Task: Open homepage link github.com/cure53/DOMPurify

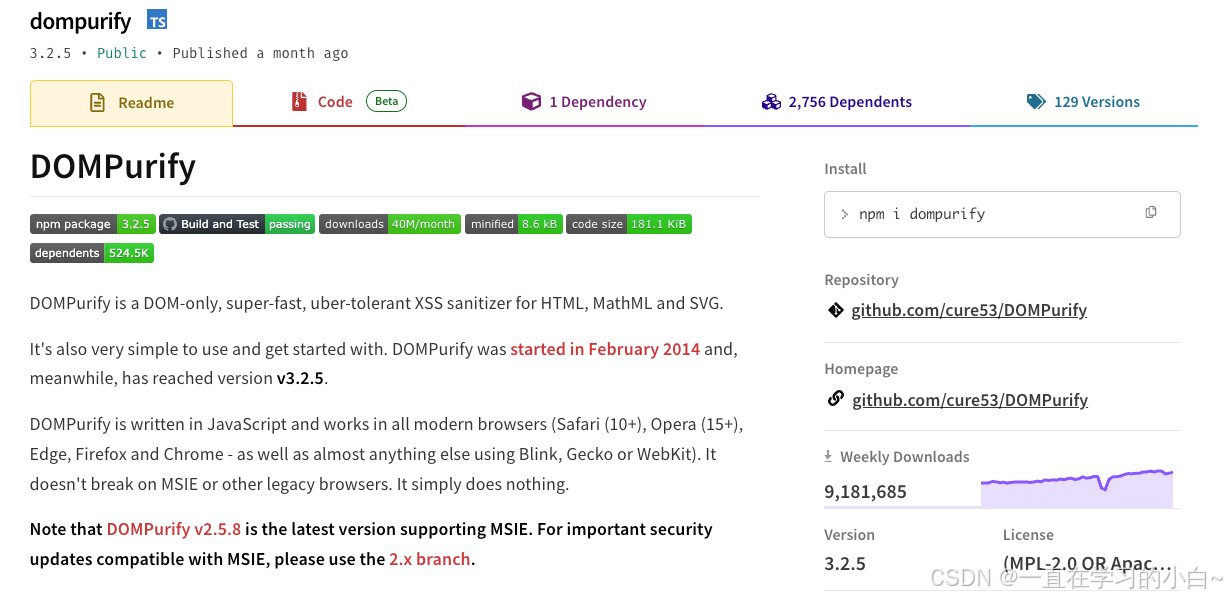Action: click(970, 400)
